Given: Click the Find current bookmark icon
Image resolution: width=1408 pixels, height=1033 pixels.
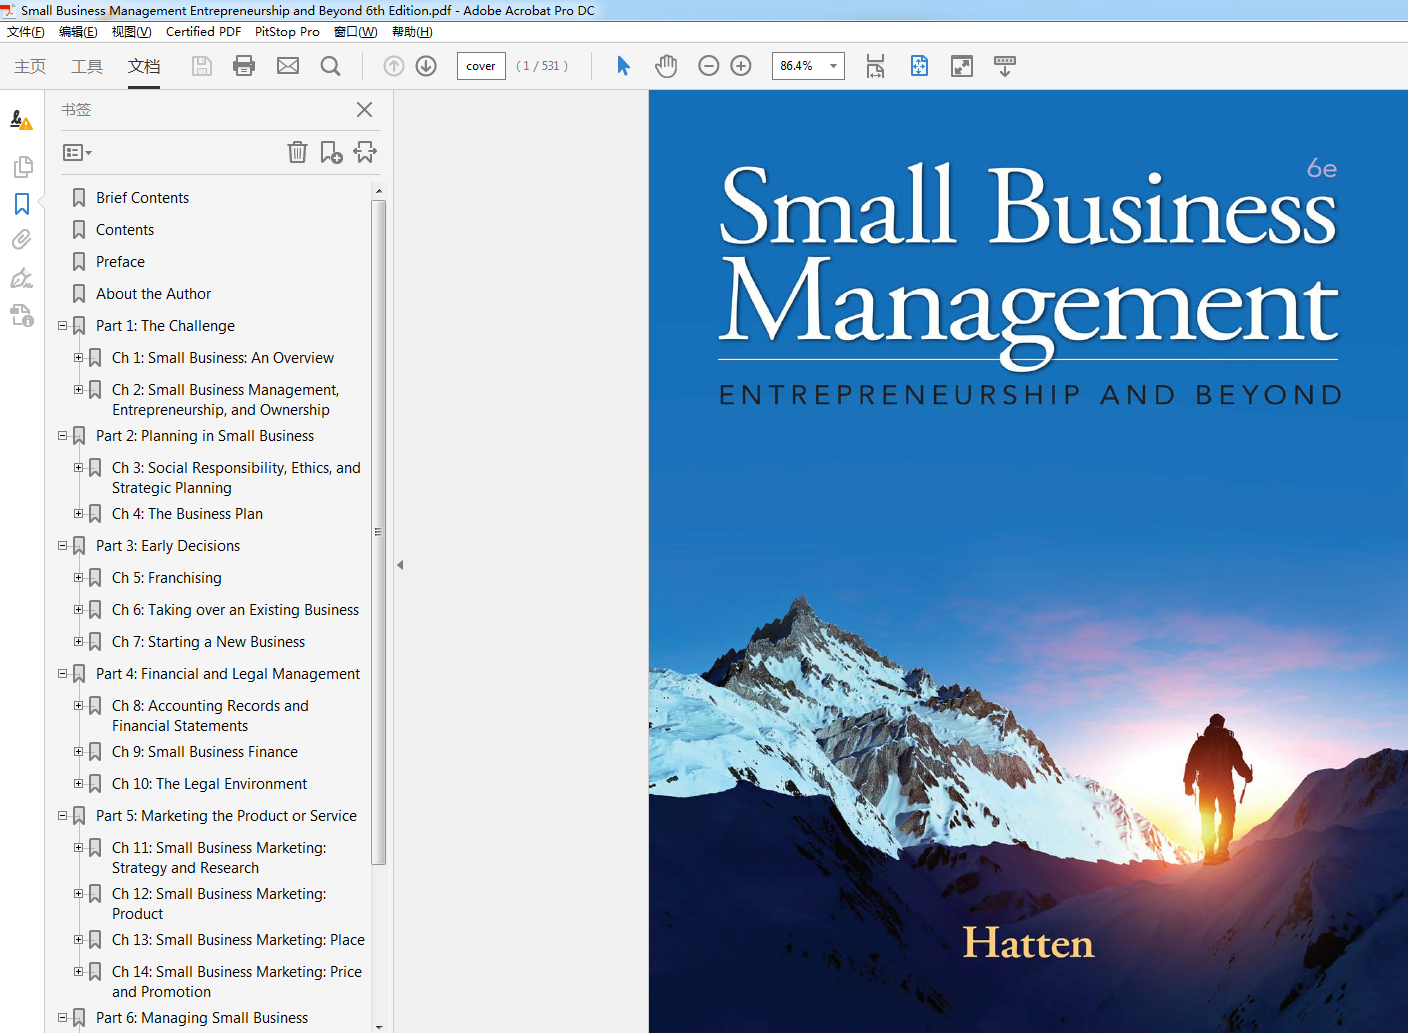Looking at the screenshot, I should [365, 152].
